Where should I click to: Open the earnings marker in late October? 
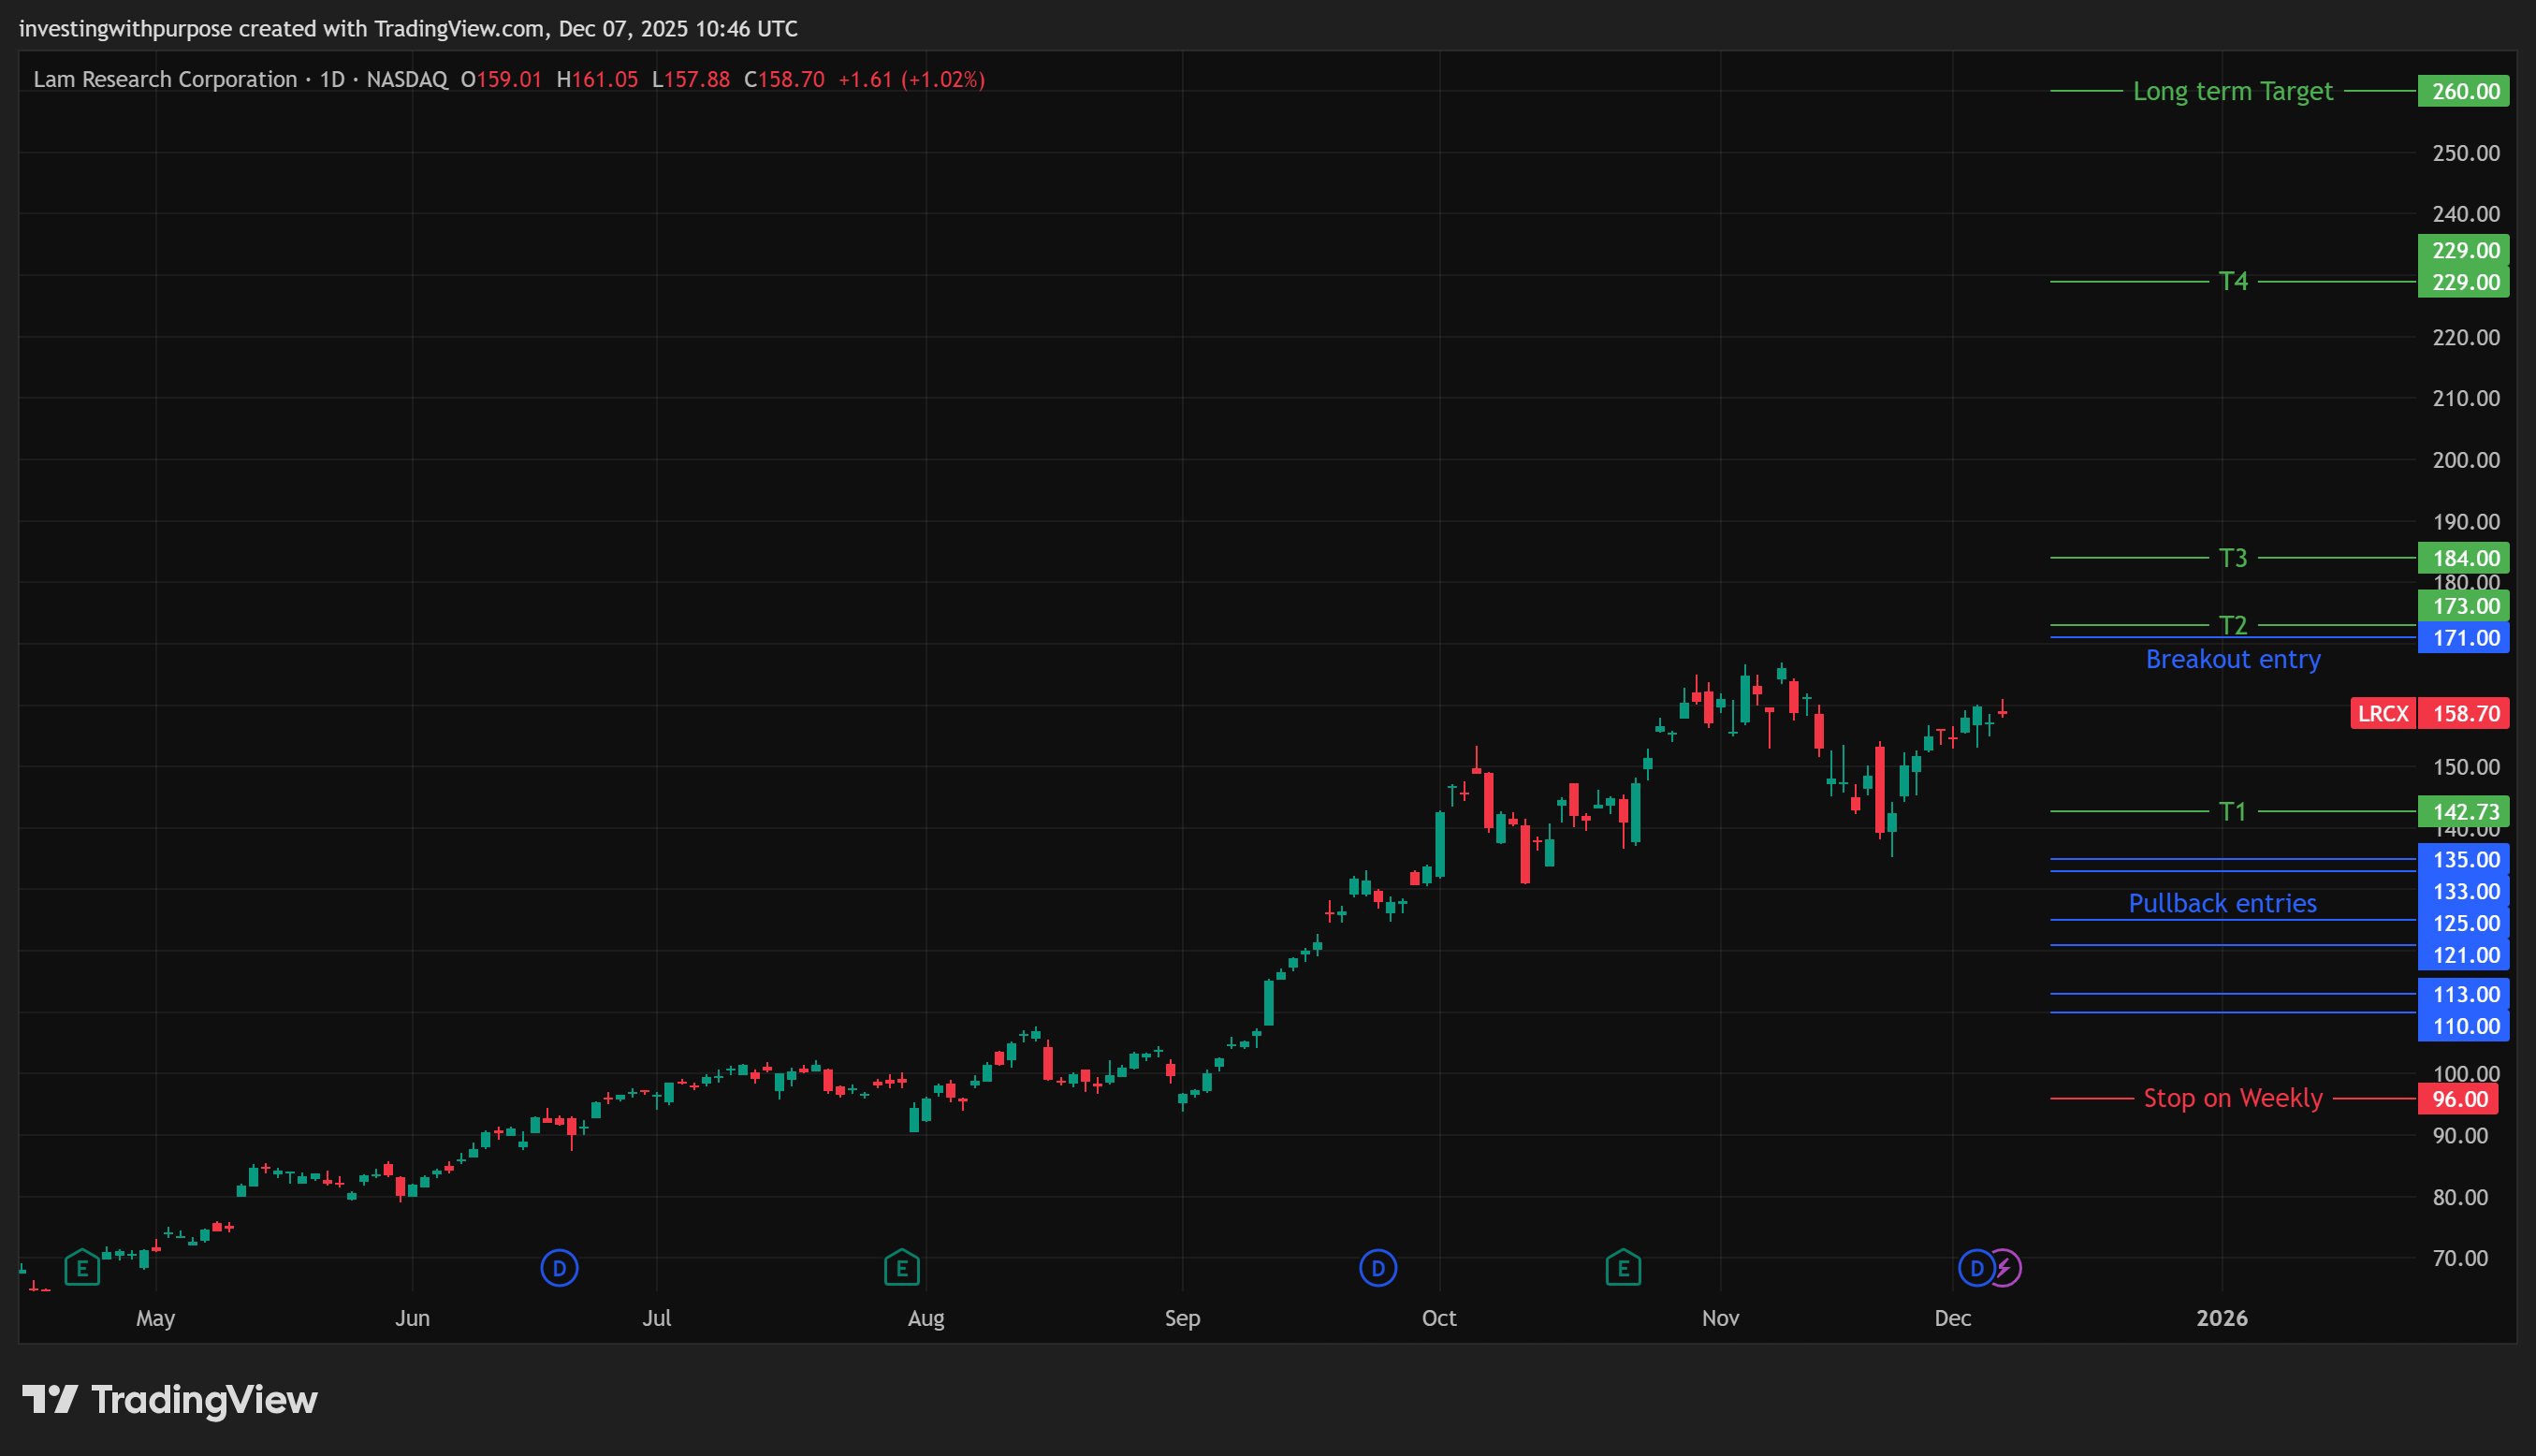click(x=1622, y=1269)
